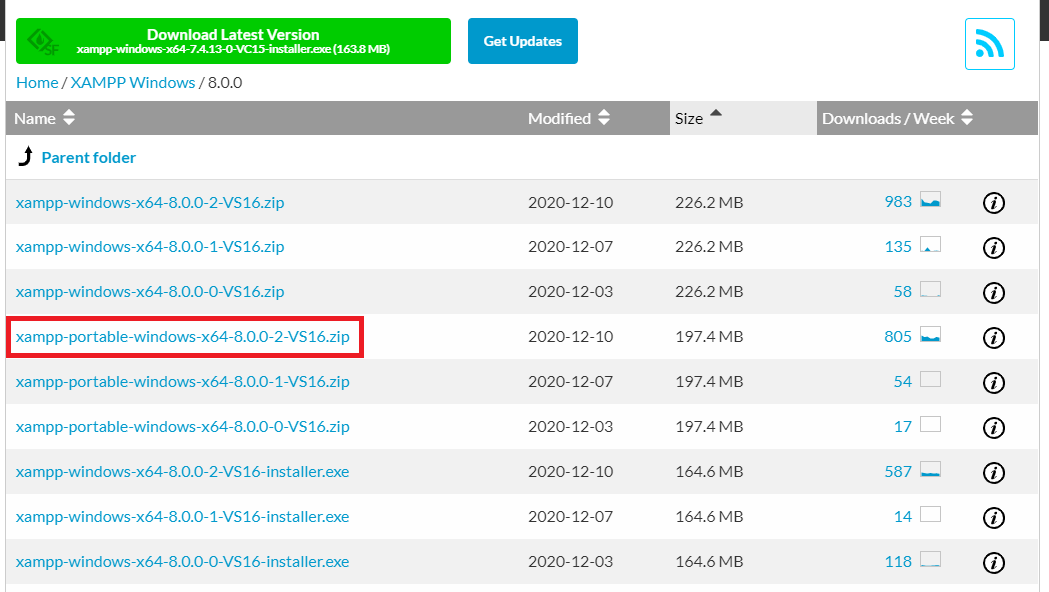Open info icon for xampp-portable-windows-x64-8.0.0-2-VS16.zip

(x=993, y=337)
